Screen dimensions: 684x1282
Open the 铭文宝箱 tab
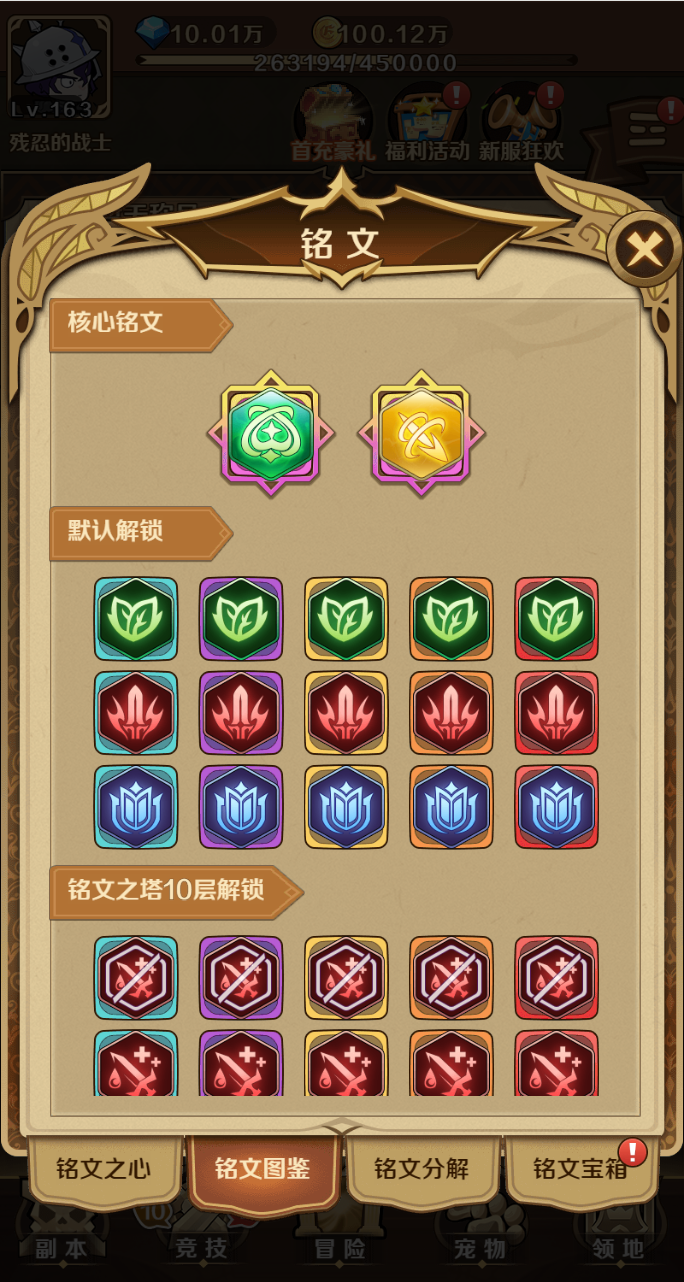[580, 1169]
